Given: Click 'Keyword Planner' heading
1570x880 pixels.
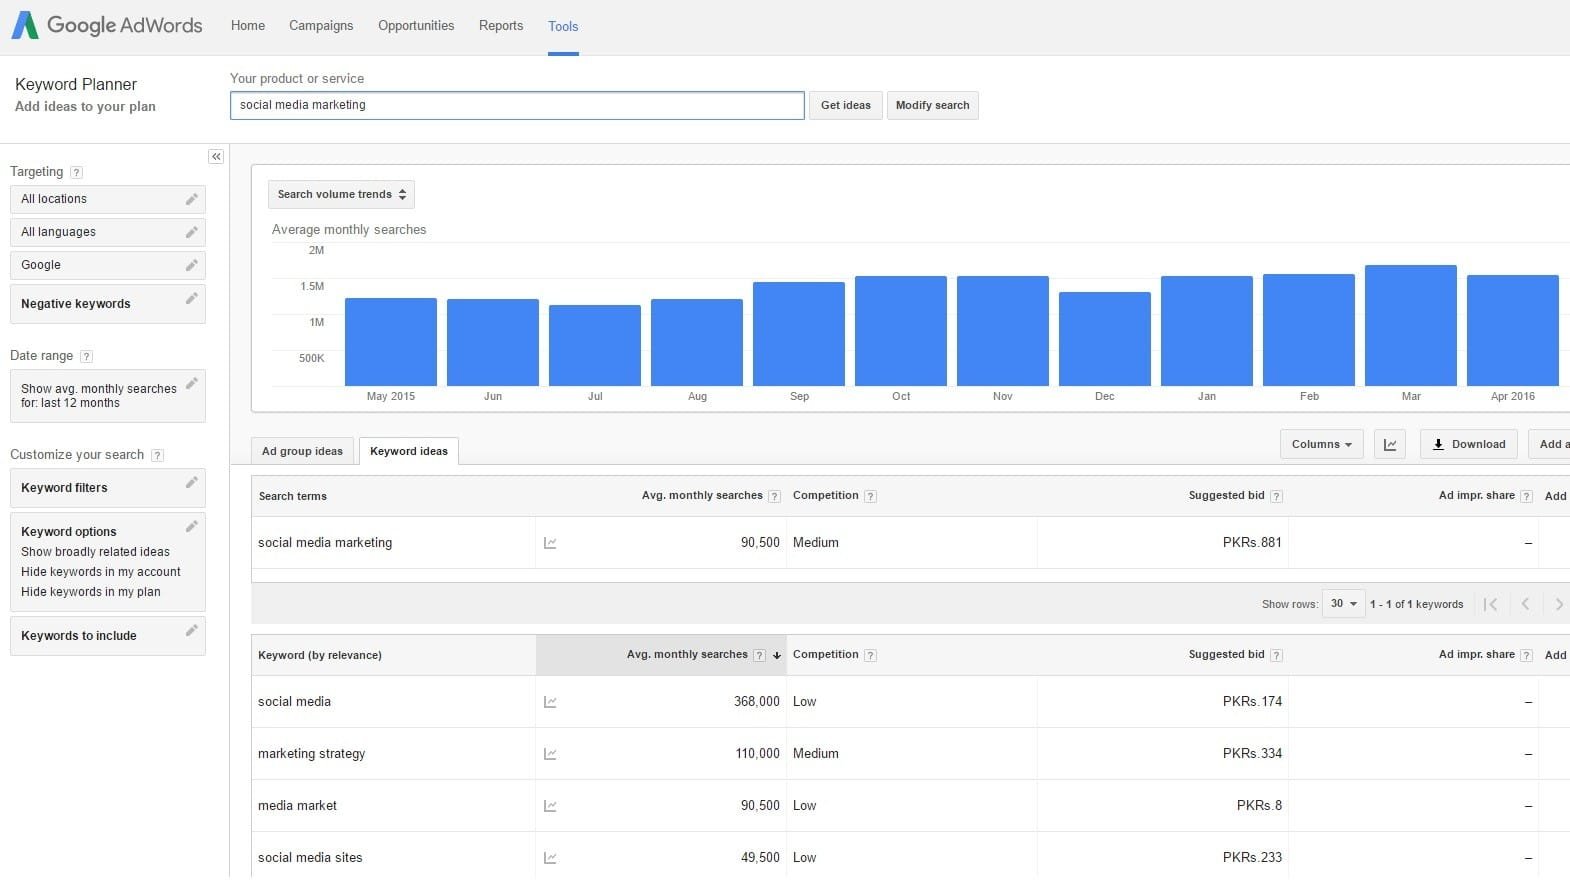Looking at the screenshot, I should point(76,85).
